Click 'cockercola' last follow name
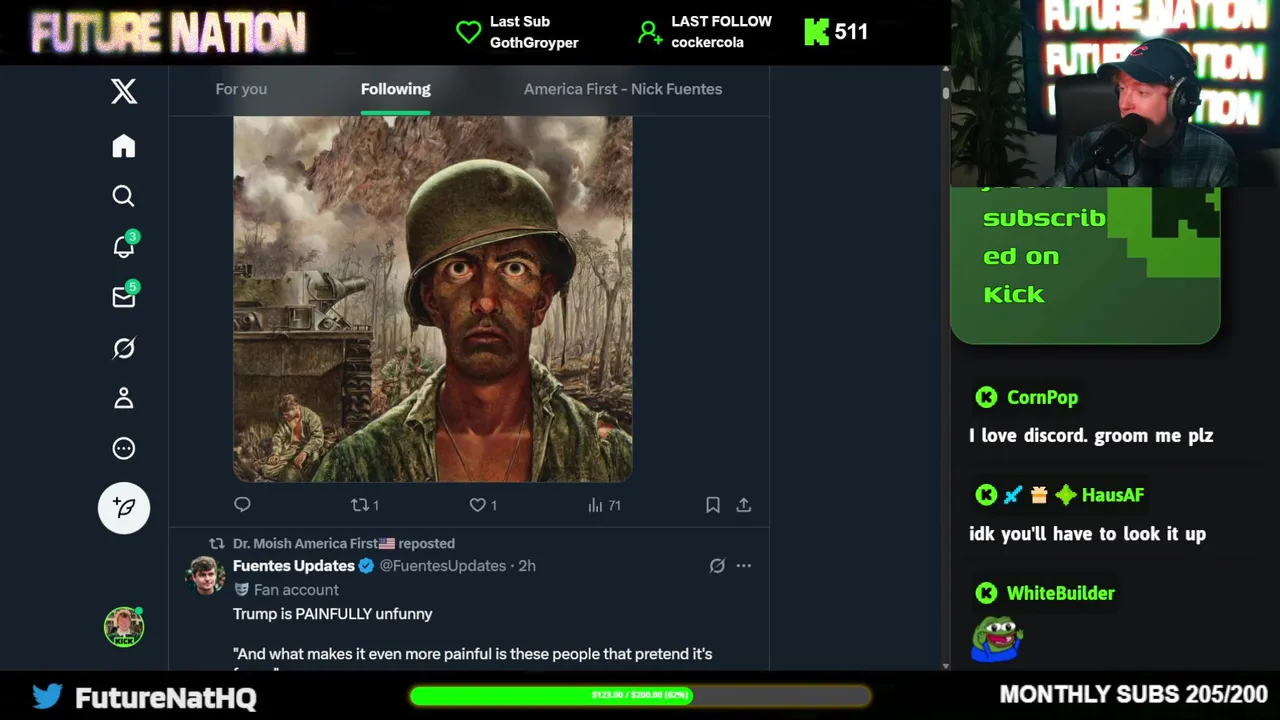Viewport: 1280px width, 720px height. (x=707, y=43)
